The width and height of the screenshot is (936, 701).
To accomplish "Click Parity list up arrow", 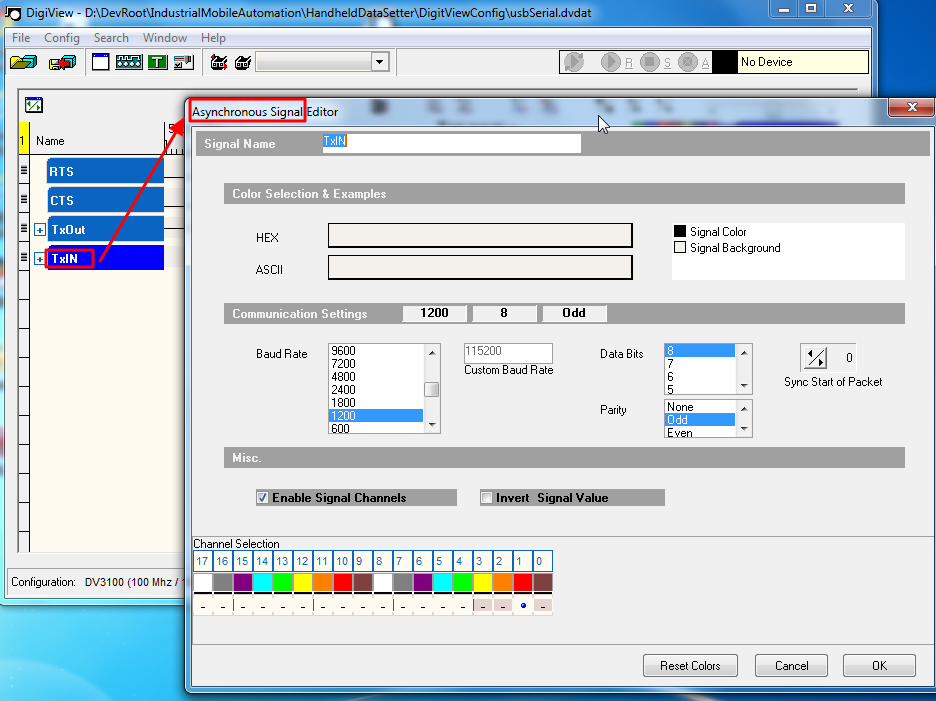I will click(744, 409).
